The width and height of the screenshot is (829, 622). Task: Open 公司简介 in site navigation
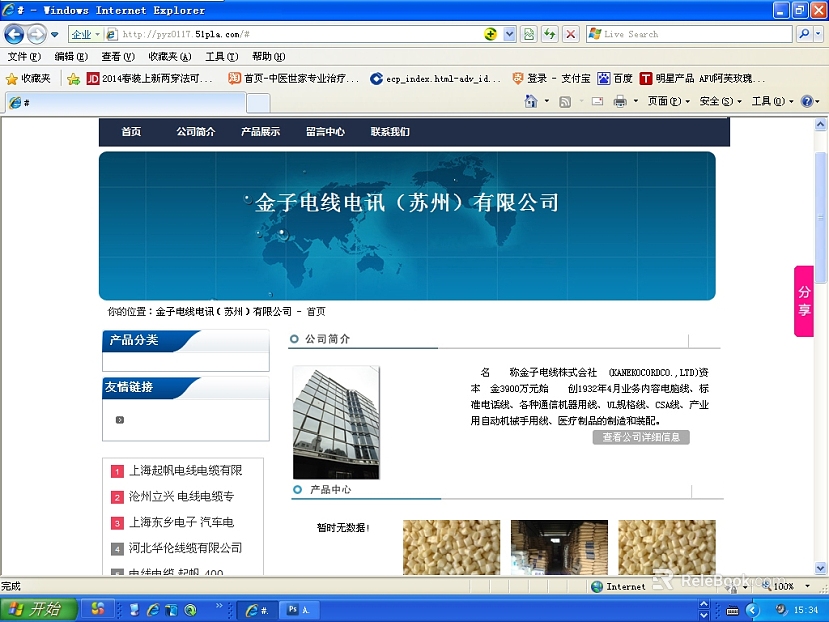(x=196, y=132)
